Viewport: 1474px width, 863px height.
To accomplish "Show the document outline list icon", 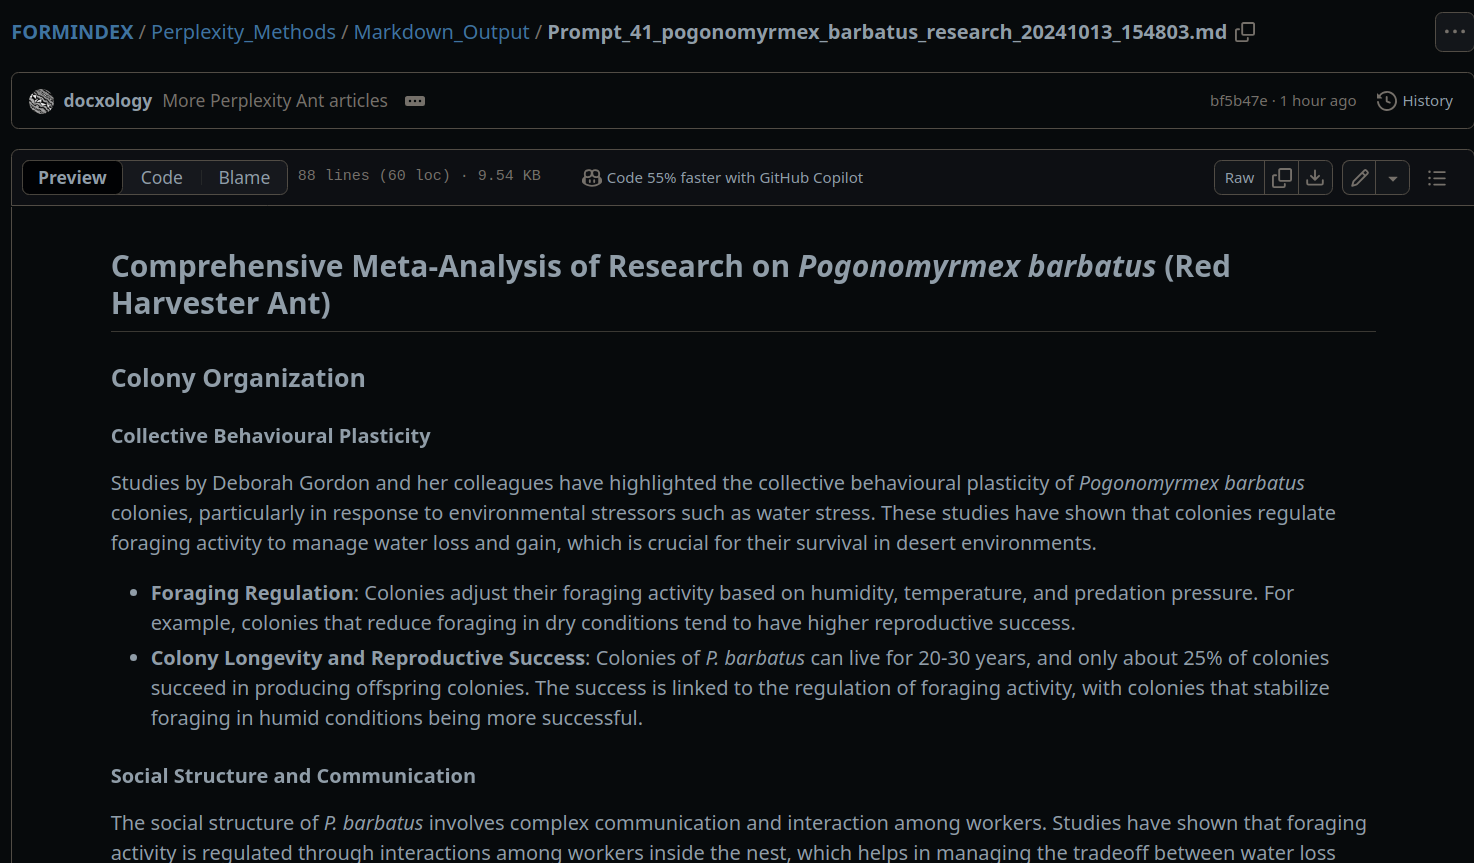I will (x=1437, y=178).
